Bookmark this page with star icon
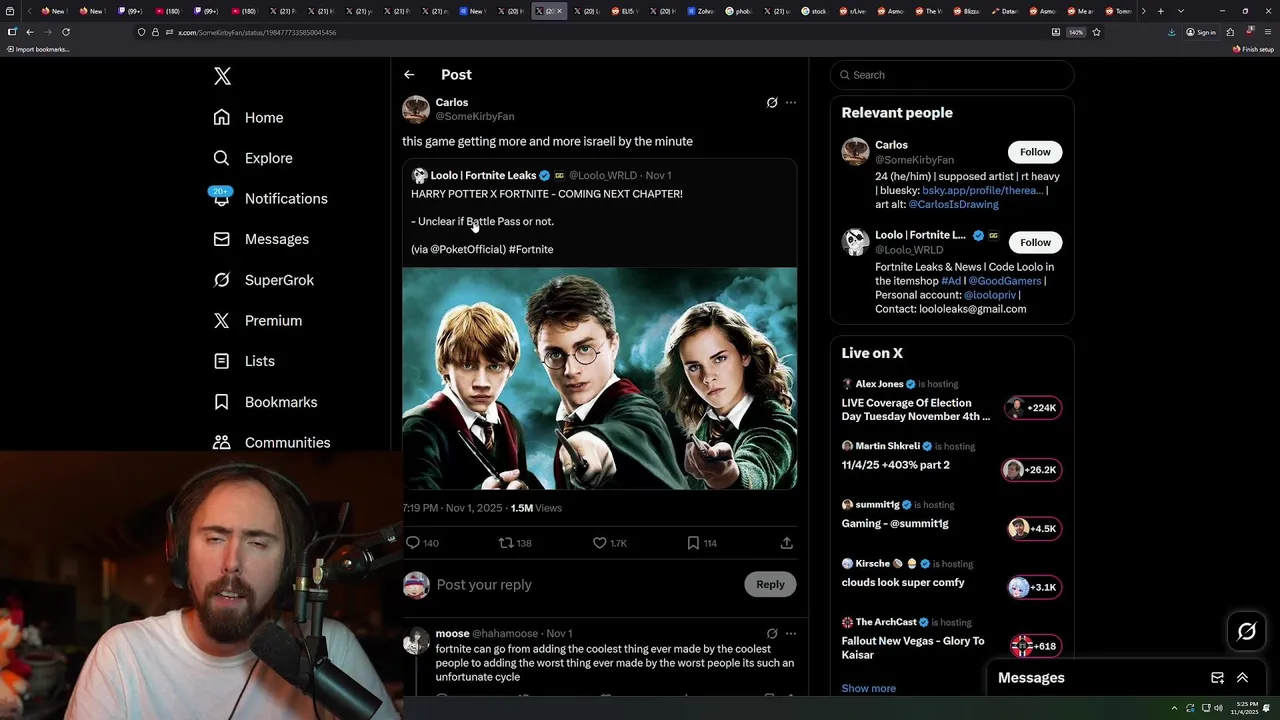This screenshot has width=1280, height=720. pyautogui.click(x=1096, y=32)
